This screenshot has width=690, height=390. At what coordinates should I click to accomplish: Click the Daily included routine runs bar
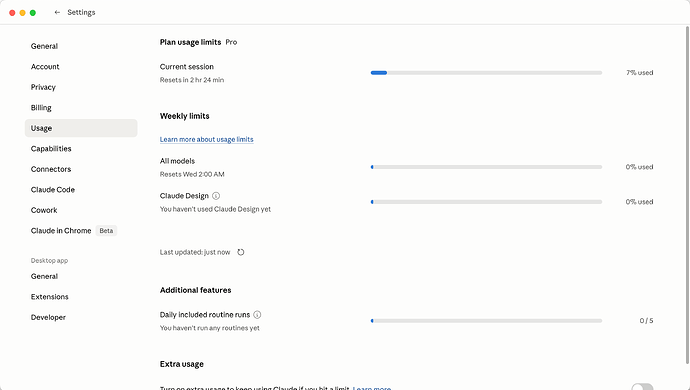tap(486, 321)
